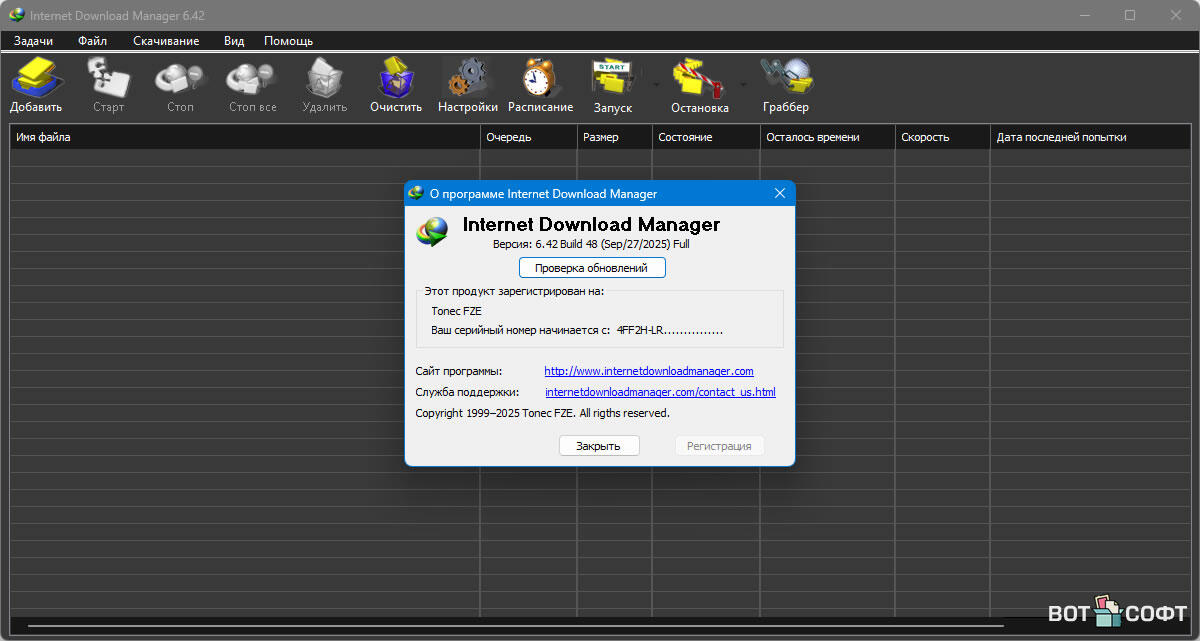This screenshot has width=1200, height=641.
Task: Open the Вид menu
Action: click(234, 41)
